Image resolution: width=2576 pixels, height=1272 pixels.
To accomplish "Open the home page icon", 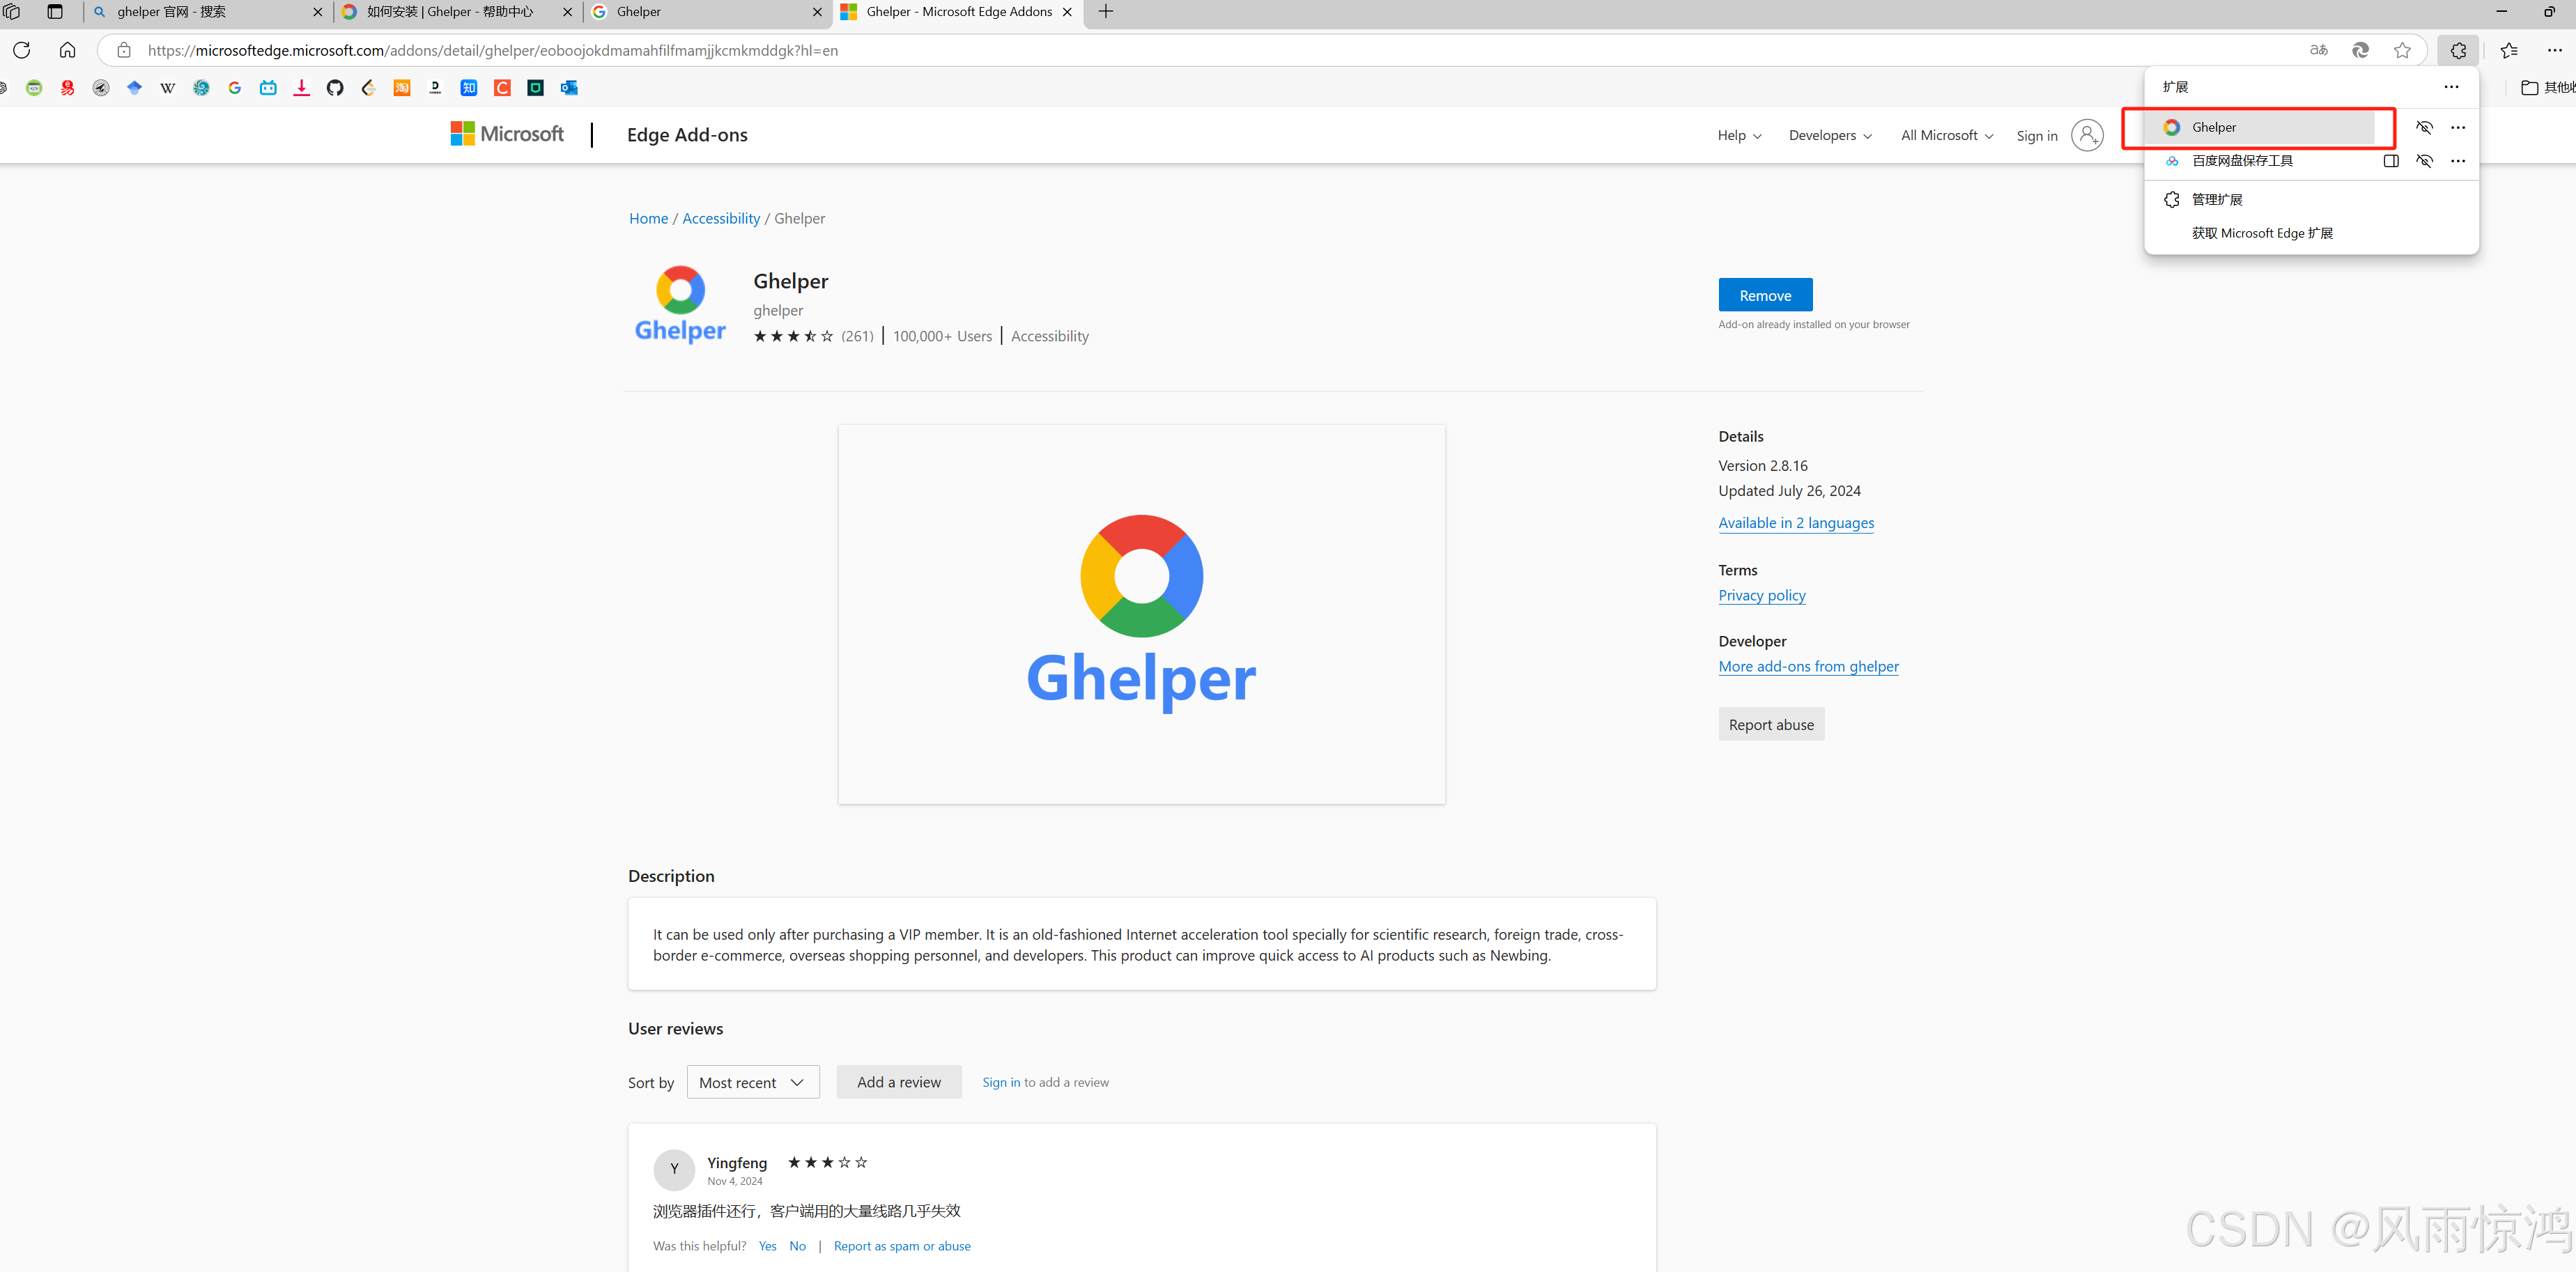I will pos(67,50).
